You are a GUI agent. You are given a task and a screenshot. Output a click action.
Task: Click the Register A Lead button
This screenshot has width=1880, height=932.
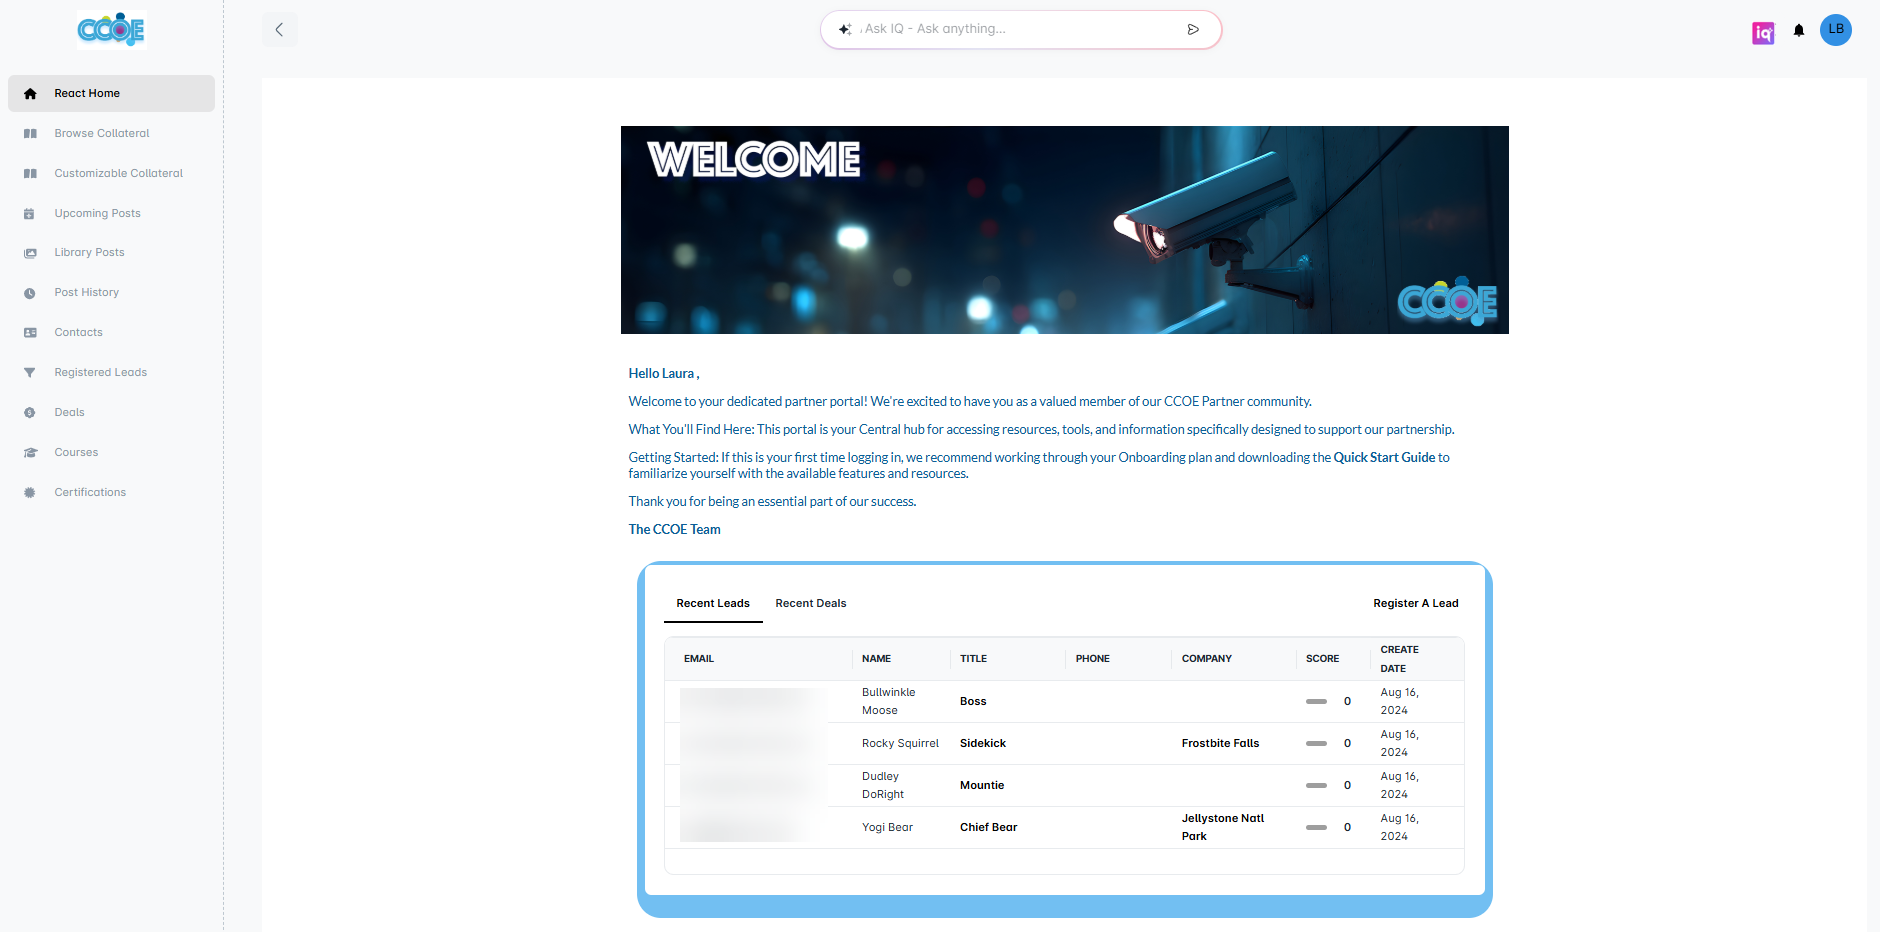1415,603
